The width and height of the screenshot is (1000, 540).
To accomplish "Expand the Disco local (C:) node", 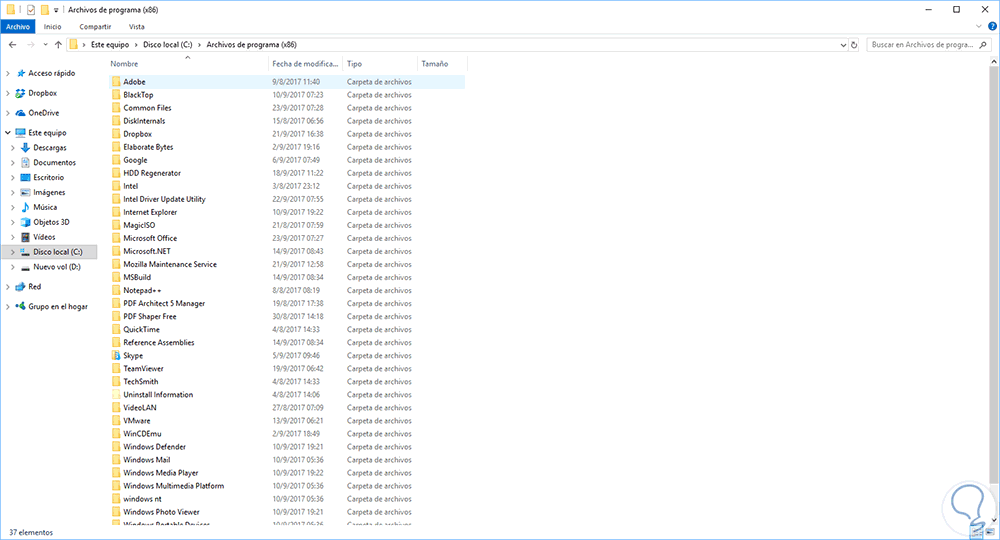I will coord(13,252).
